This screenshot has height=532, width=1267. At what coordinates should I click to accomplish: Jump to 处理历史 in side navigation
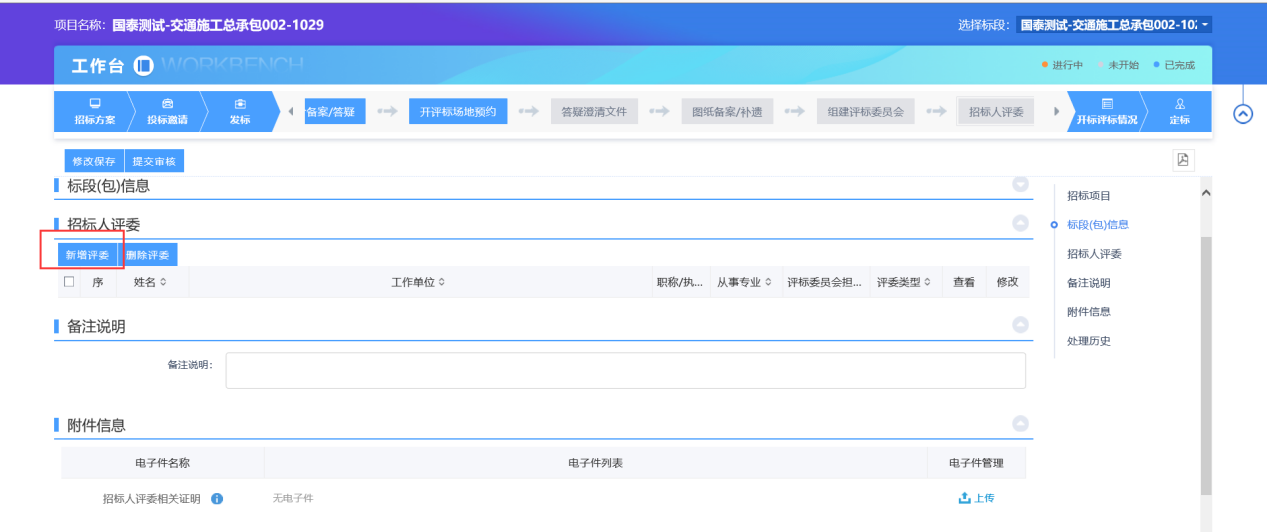(x=1088, y=341)
